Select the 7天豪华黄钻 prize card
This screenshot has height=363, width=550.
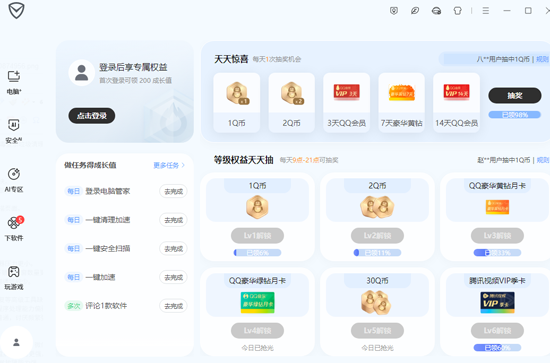point(402,103)
